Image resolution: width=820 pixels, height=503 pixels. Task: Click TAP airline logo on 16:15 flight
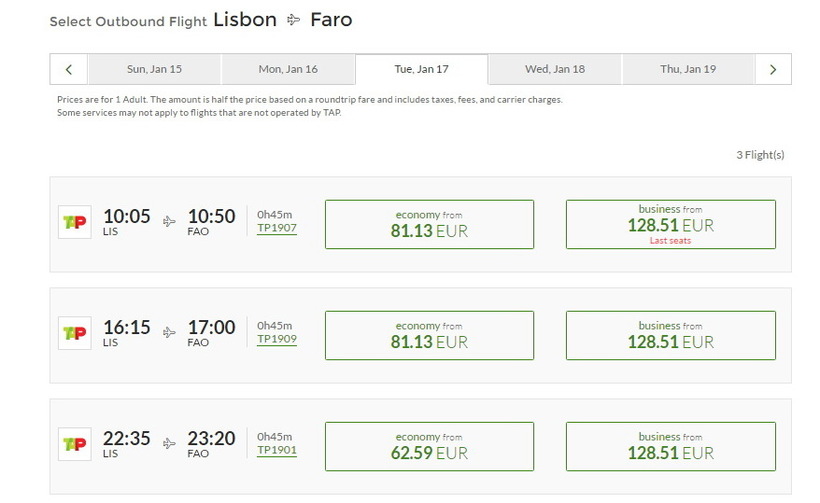tap(75, 333)
